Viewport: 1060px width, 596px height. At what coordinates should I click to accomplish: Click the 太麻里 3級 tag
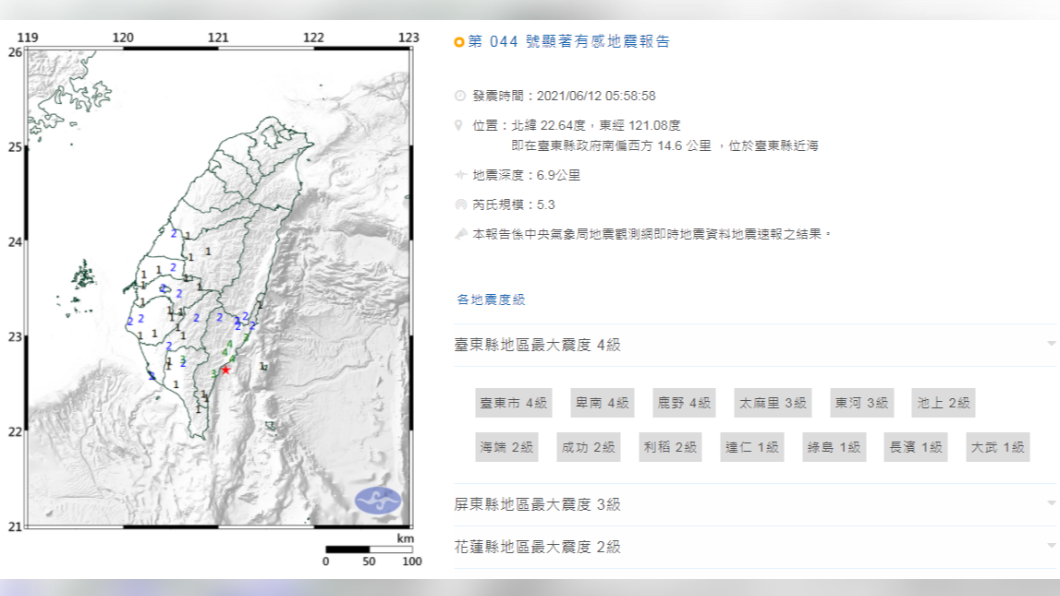pos(773,403)
